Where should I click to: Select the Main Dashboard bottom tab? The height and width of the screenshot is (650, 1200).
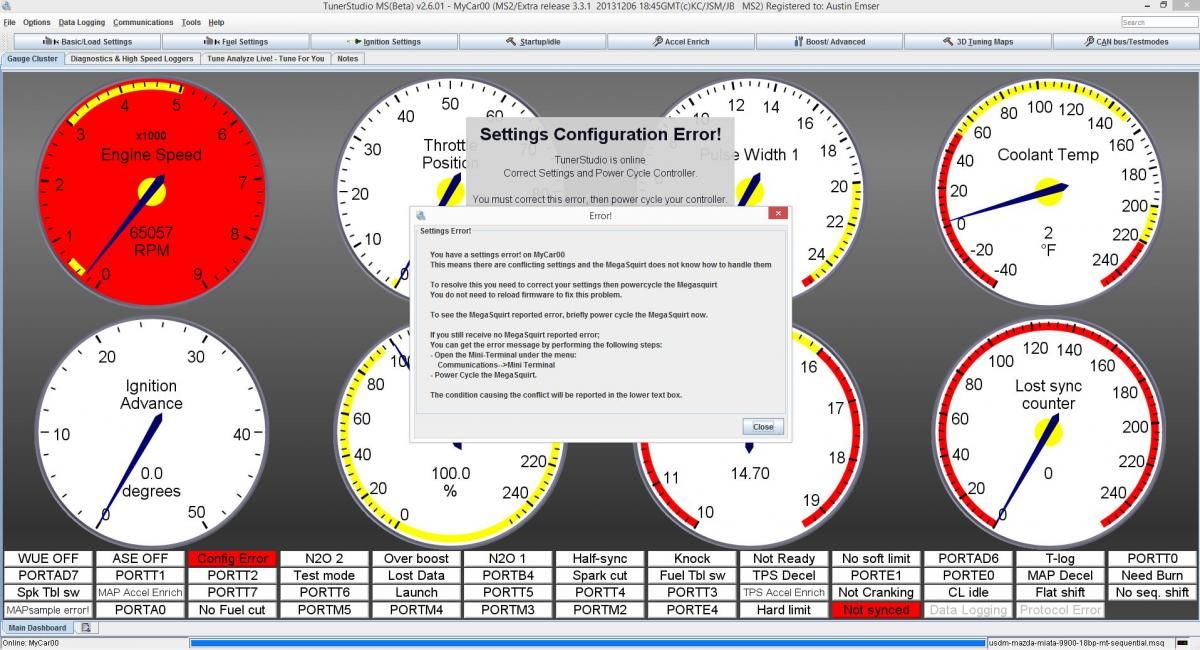coord(38,628)
